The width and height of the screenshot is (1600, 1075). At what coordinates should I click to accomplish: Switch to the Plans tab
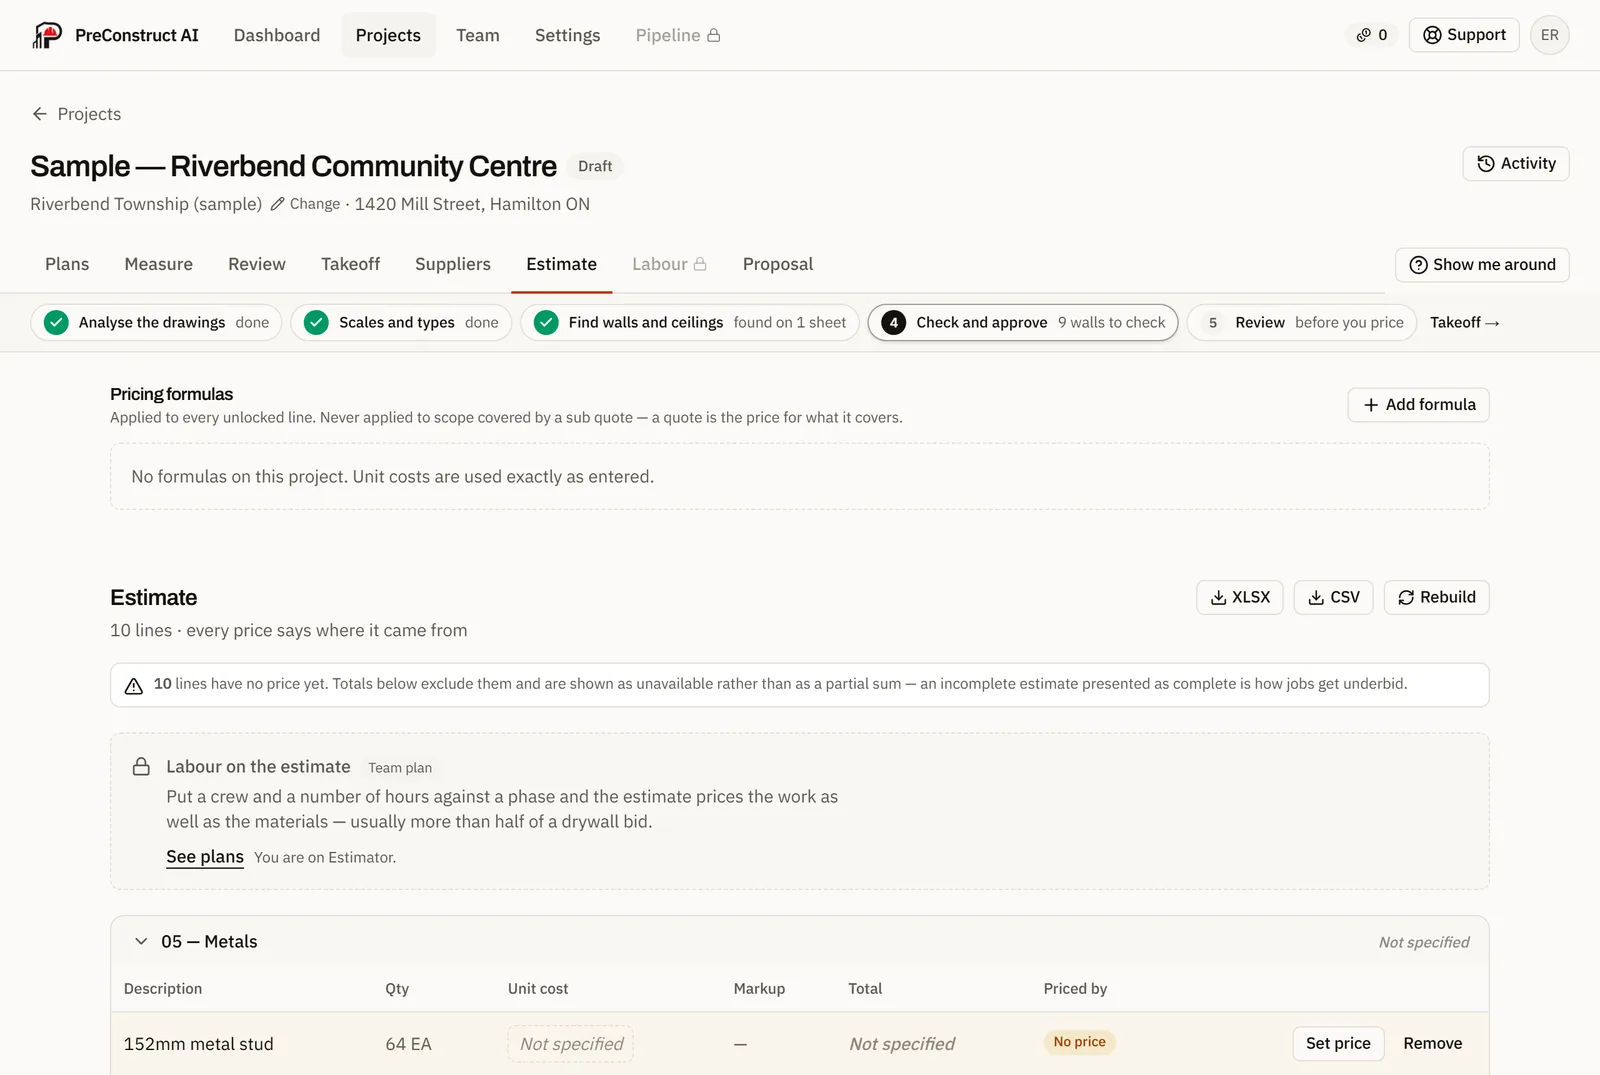(x=67, y=264)
